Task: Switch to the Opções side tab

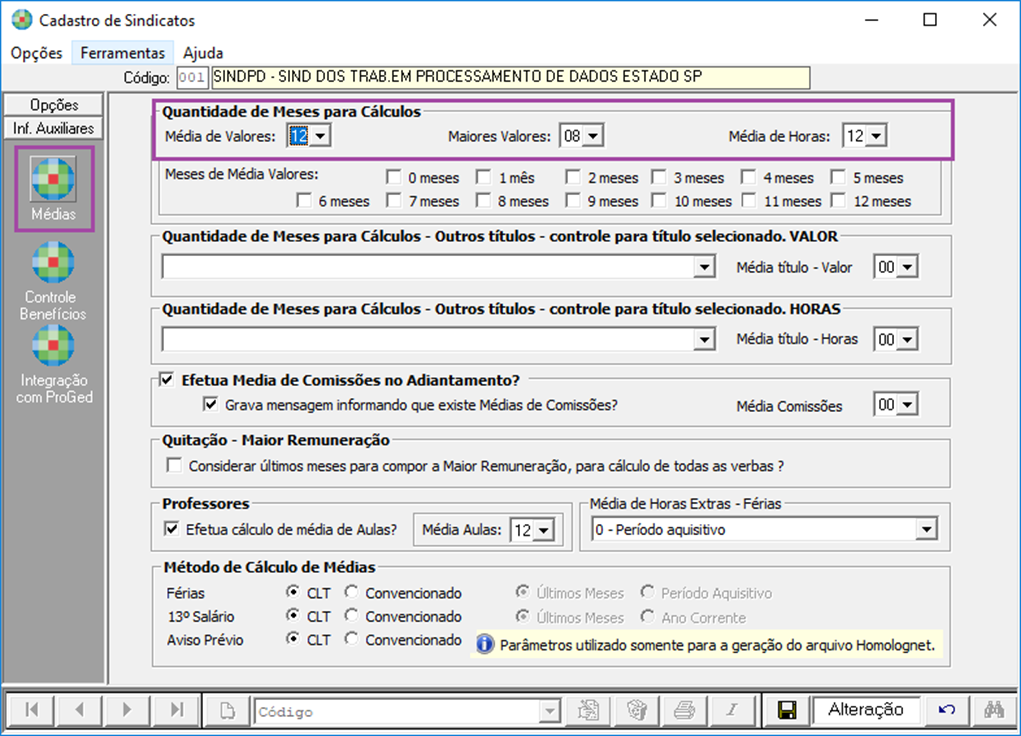Action: coord(53,105)
